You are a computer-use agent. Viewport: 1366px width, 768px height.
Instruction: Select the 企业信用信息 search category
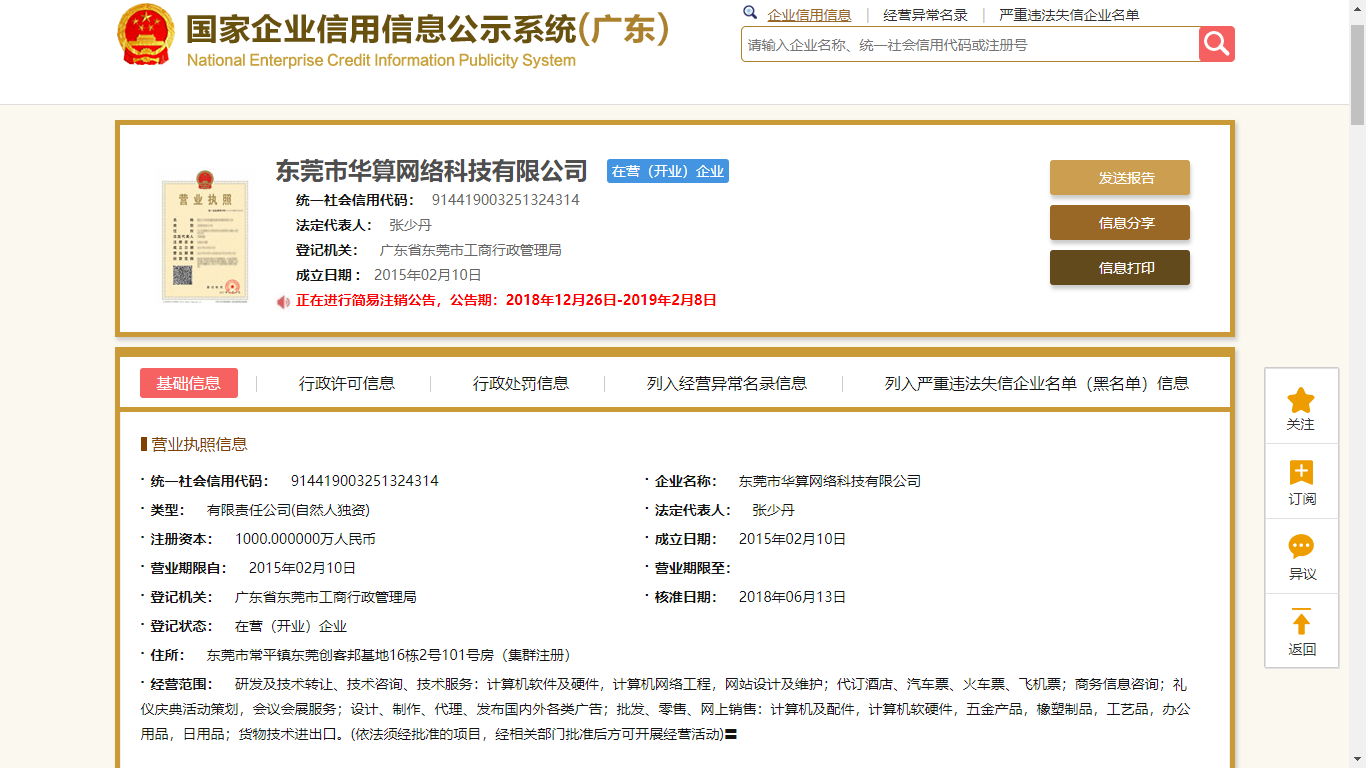click(809, 15)
